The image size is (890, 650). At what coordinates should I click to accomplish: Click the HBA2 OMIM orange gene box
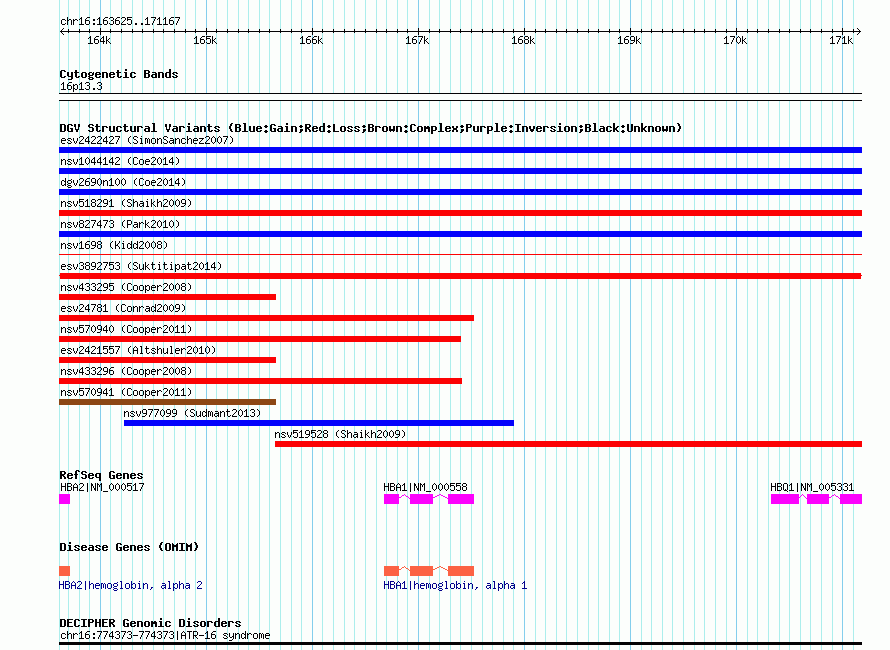click(65, 571)
